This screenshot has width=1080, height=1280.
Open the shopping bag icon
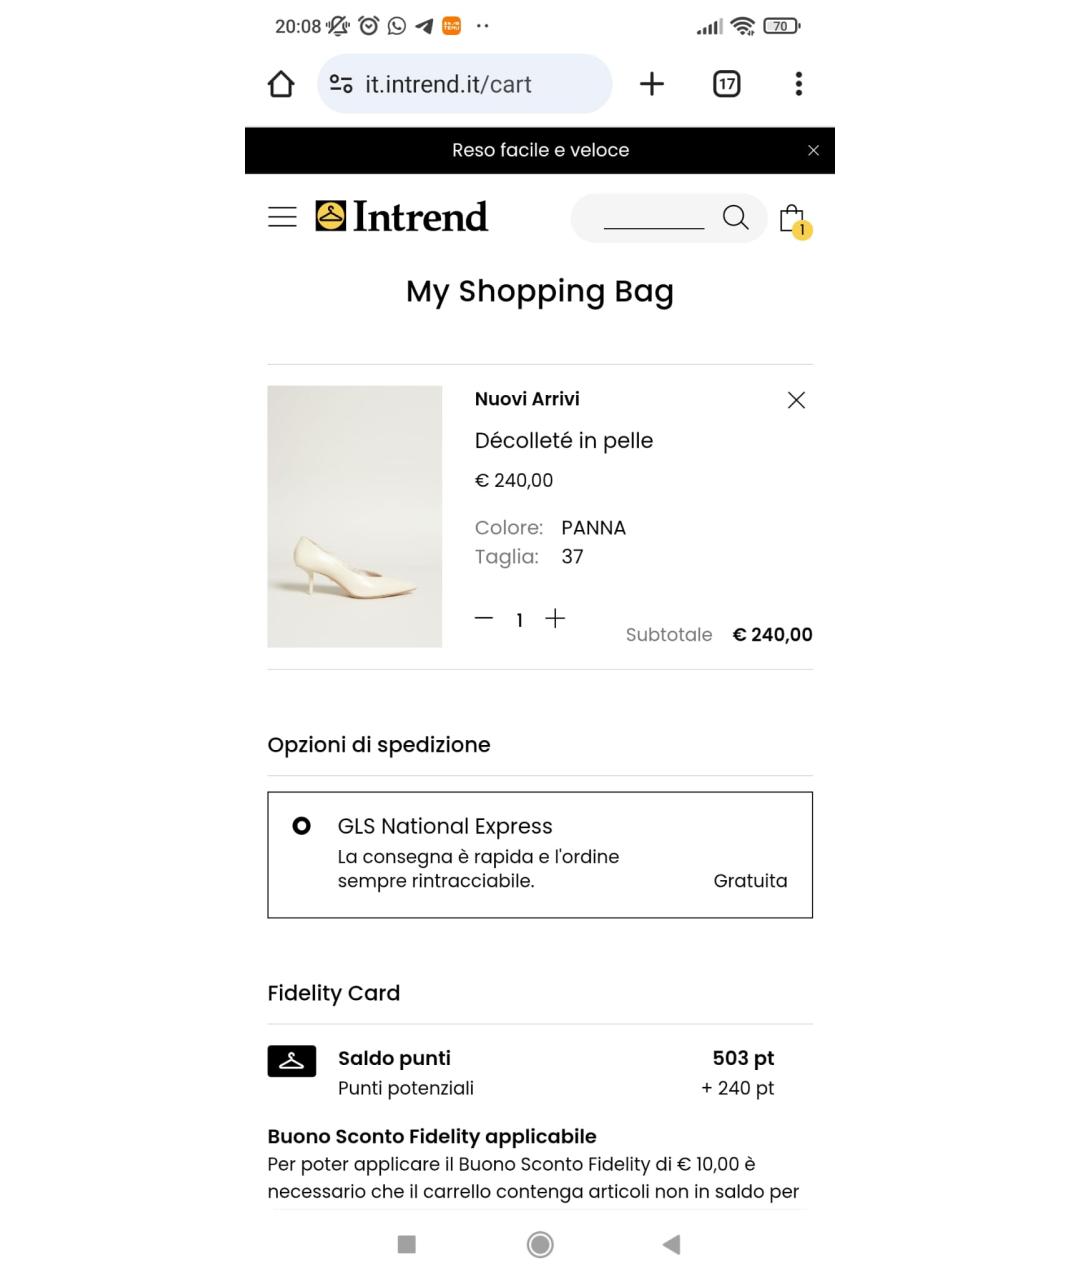click(792, 218)
